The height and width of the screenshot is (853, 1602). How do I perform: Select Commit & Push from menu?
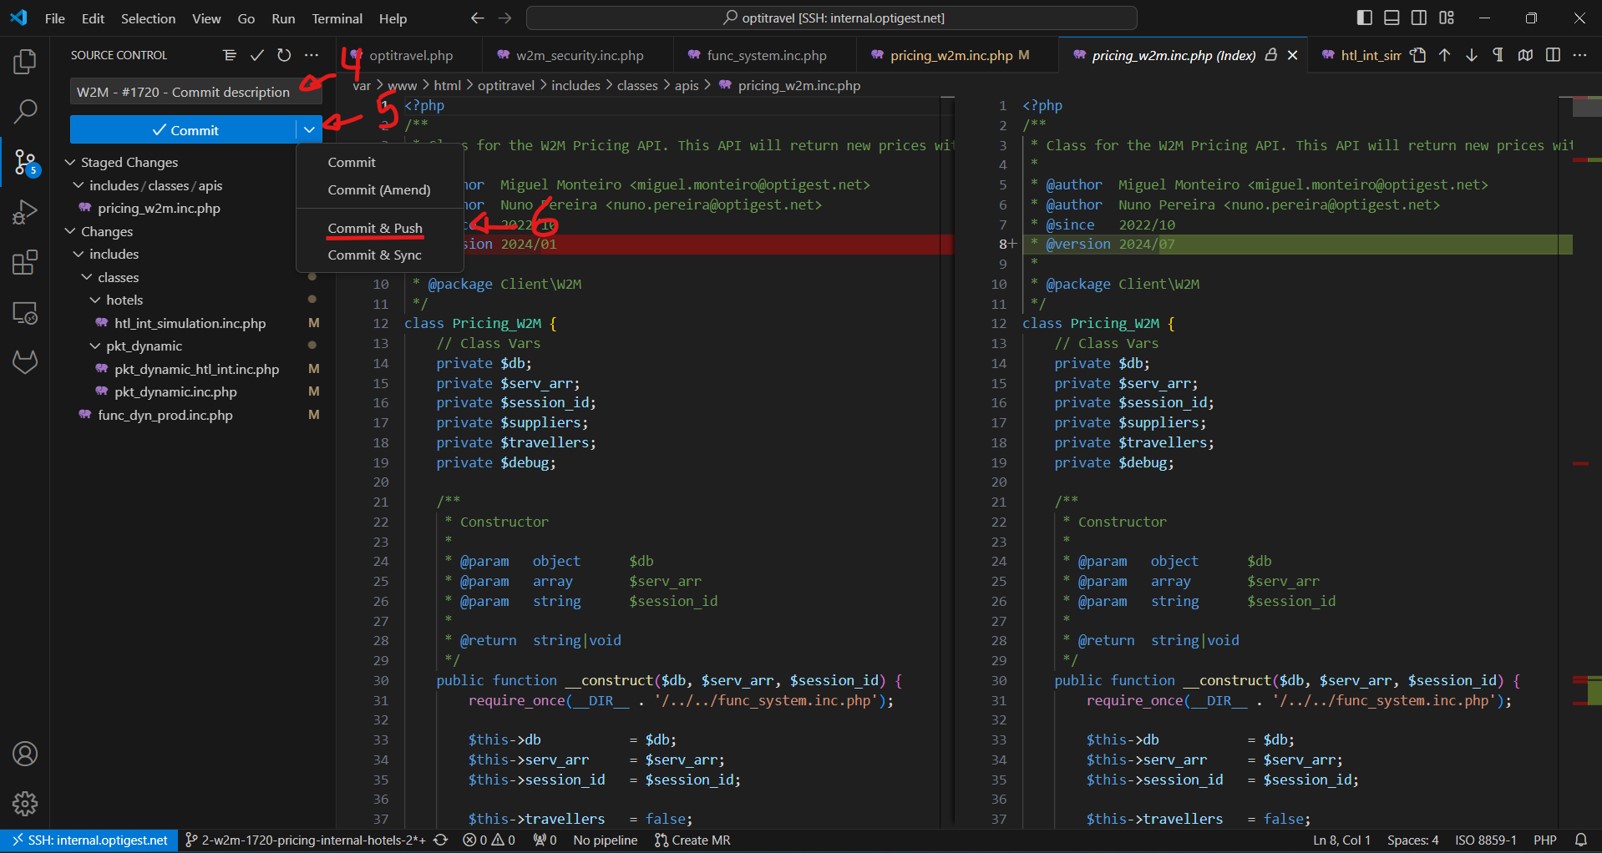coord(375,228)
